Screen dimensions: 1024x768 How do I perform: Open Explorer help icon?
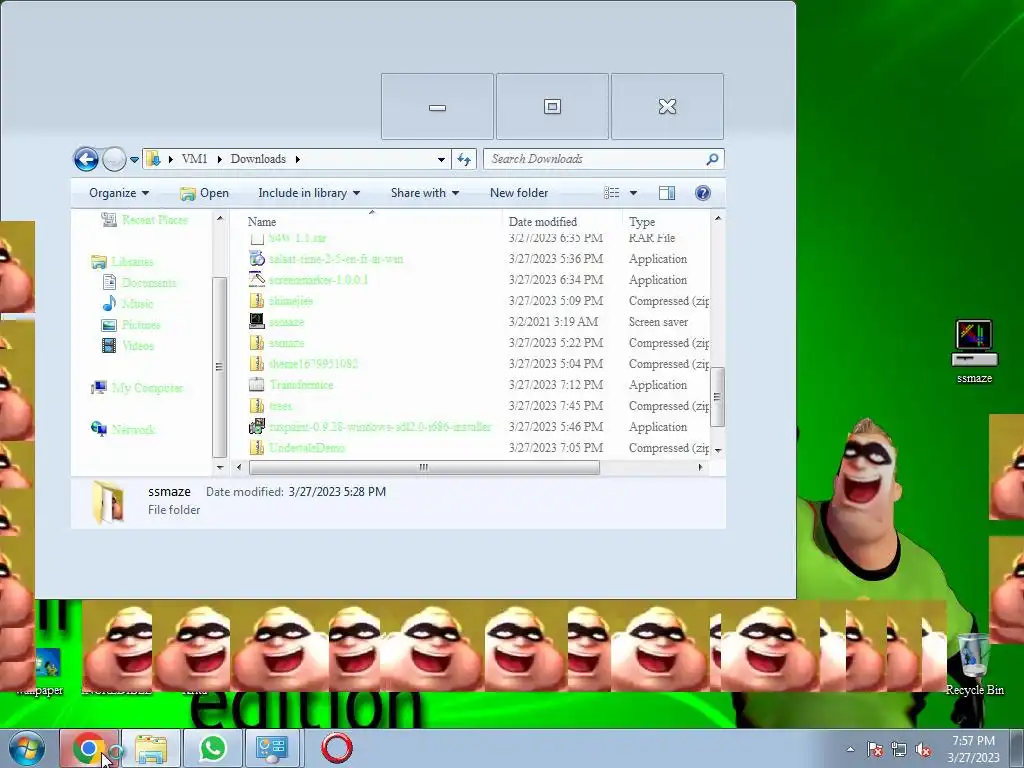[x=703, y=193]
